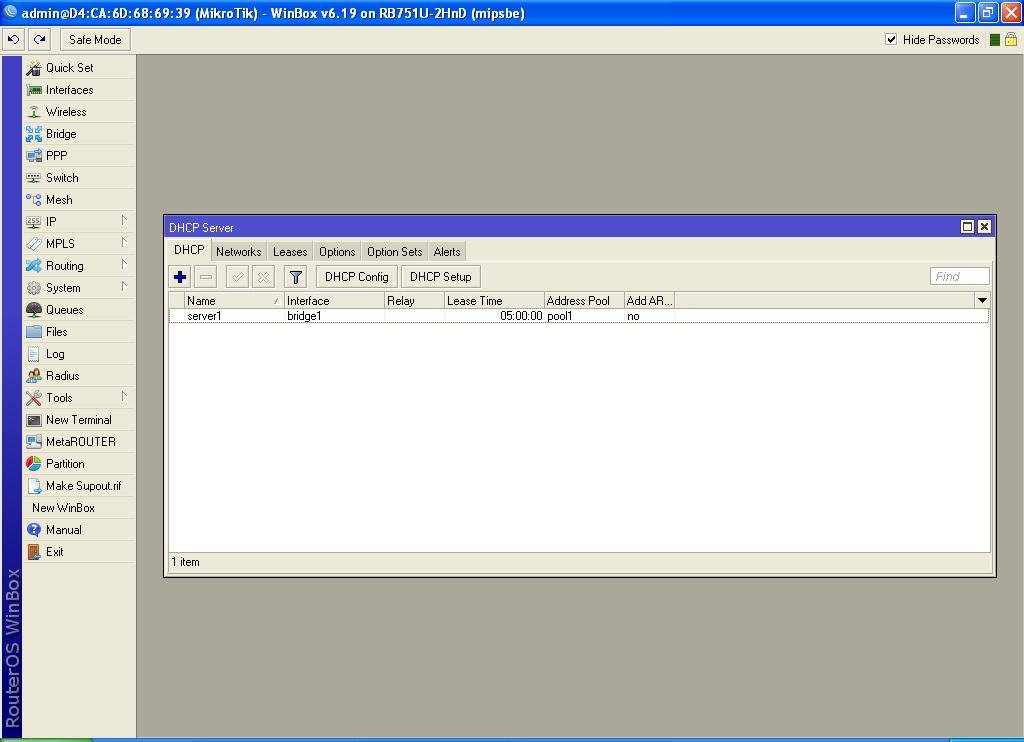Switch to the Networks tab
This screenshot has height=742, width=1024.
point(238,251)
